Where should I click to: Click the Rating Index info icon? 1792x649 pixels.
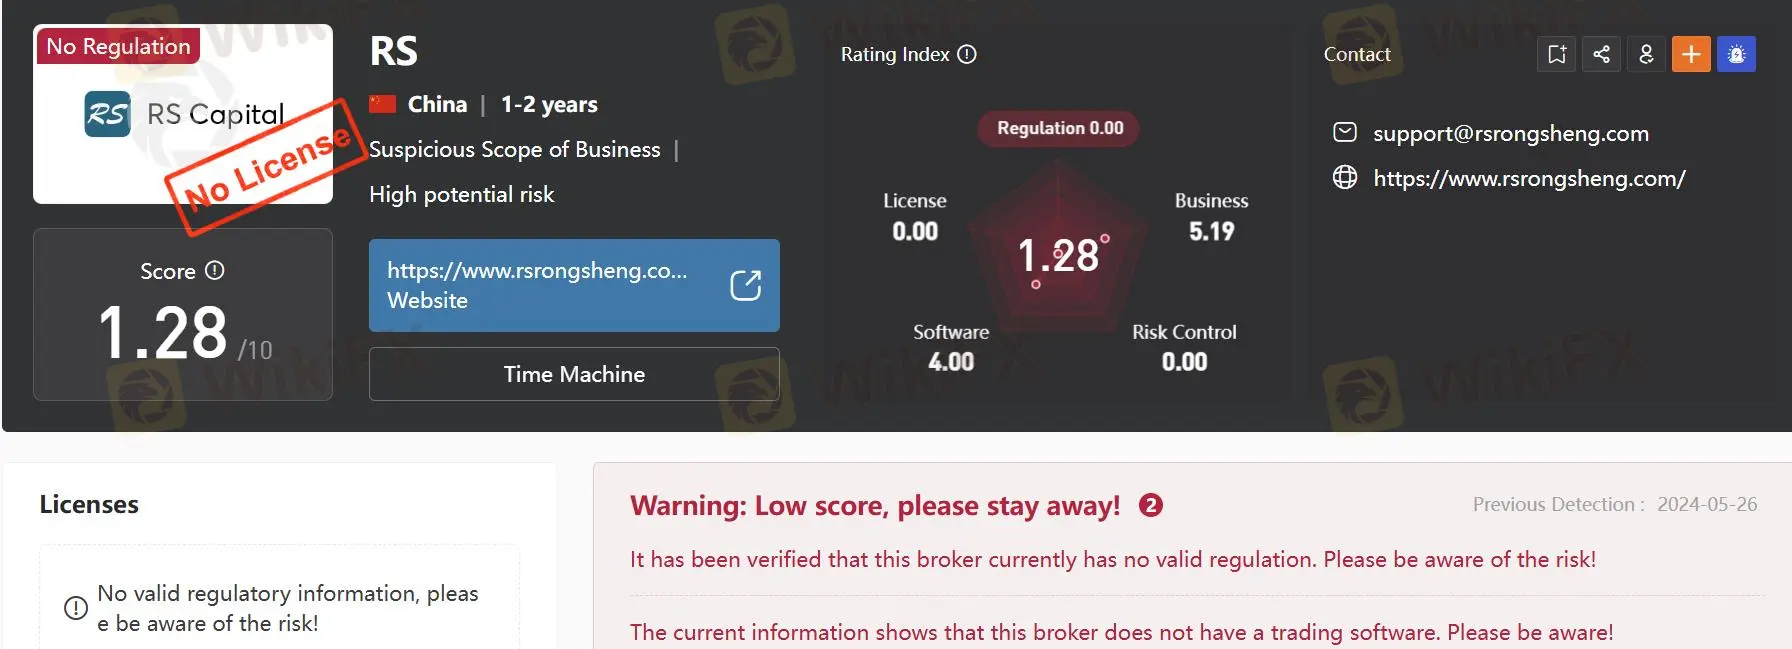pyautogui.click(x=967, y=54)
